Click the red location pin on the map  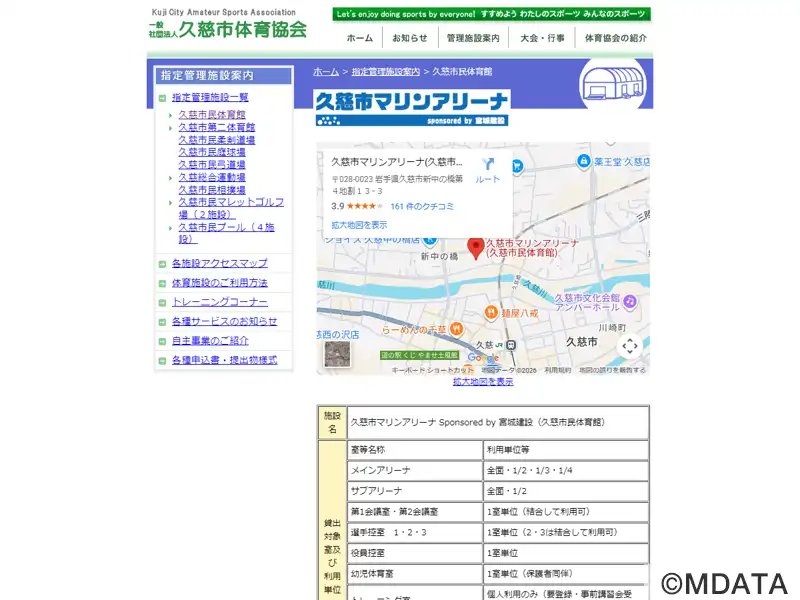click(477, 247)
